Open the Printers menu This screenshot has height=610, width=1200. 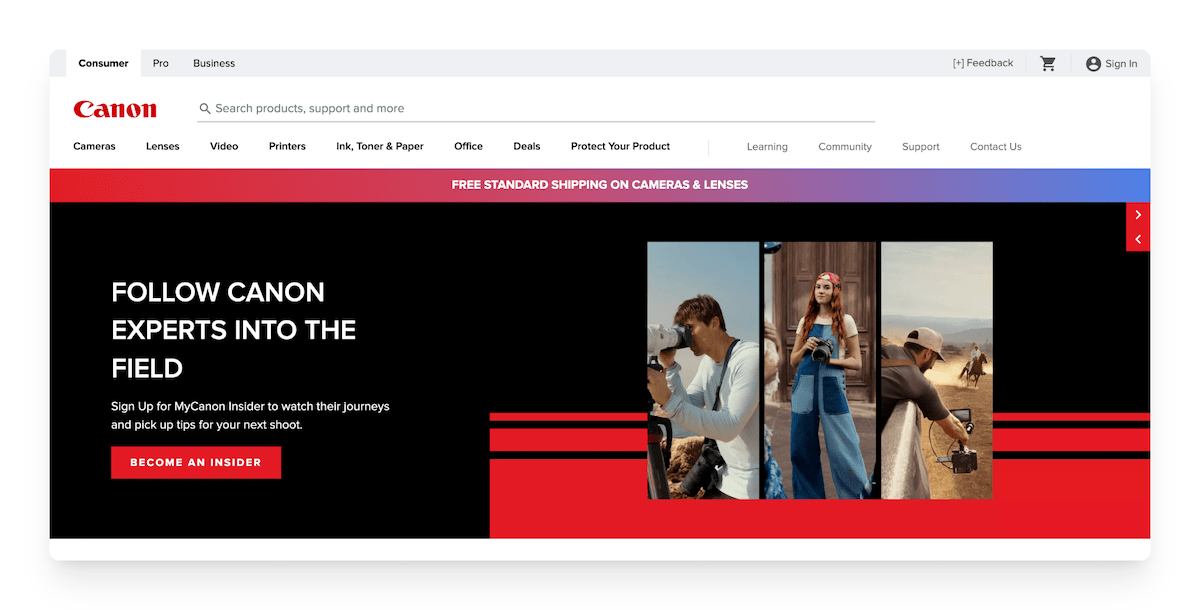[x=287, y=146]
